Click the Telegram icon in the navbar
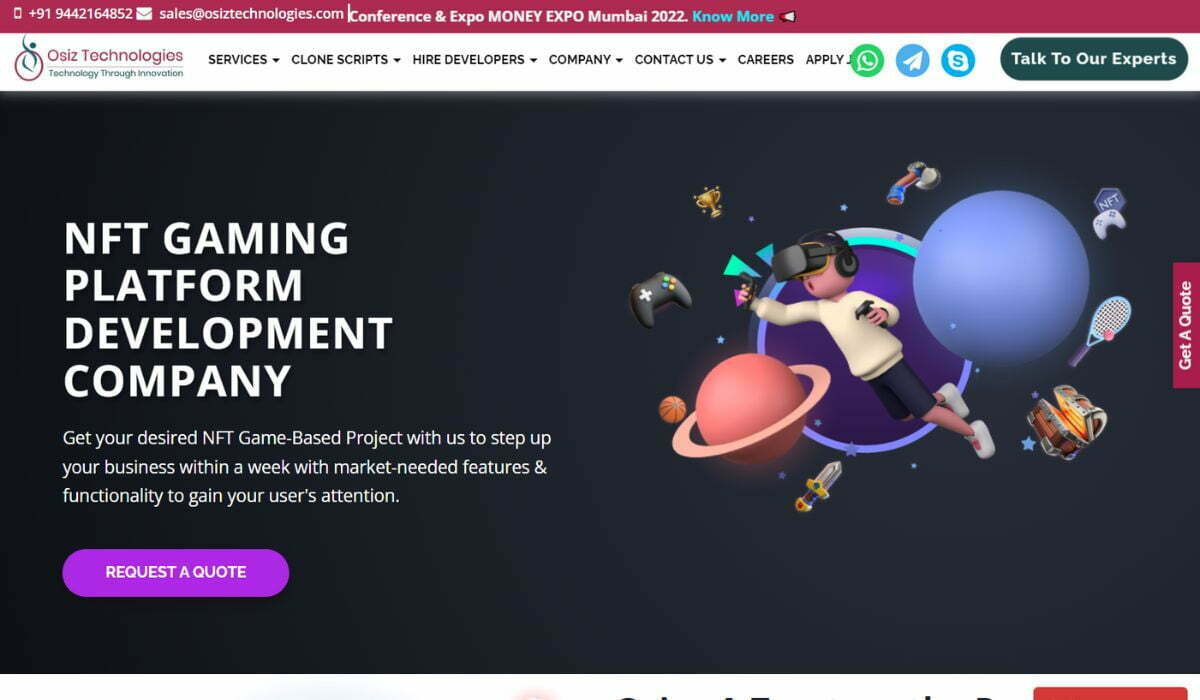This screenshot has width=1200, height=700. click(913, 60)
